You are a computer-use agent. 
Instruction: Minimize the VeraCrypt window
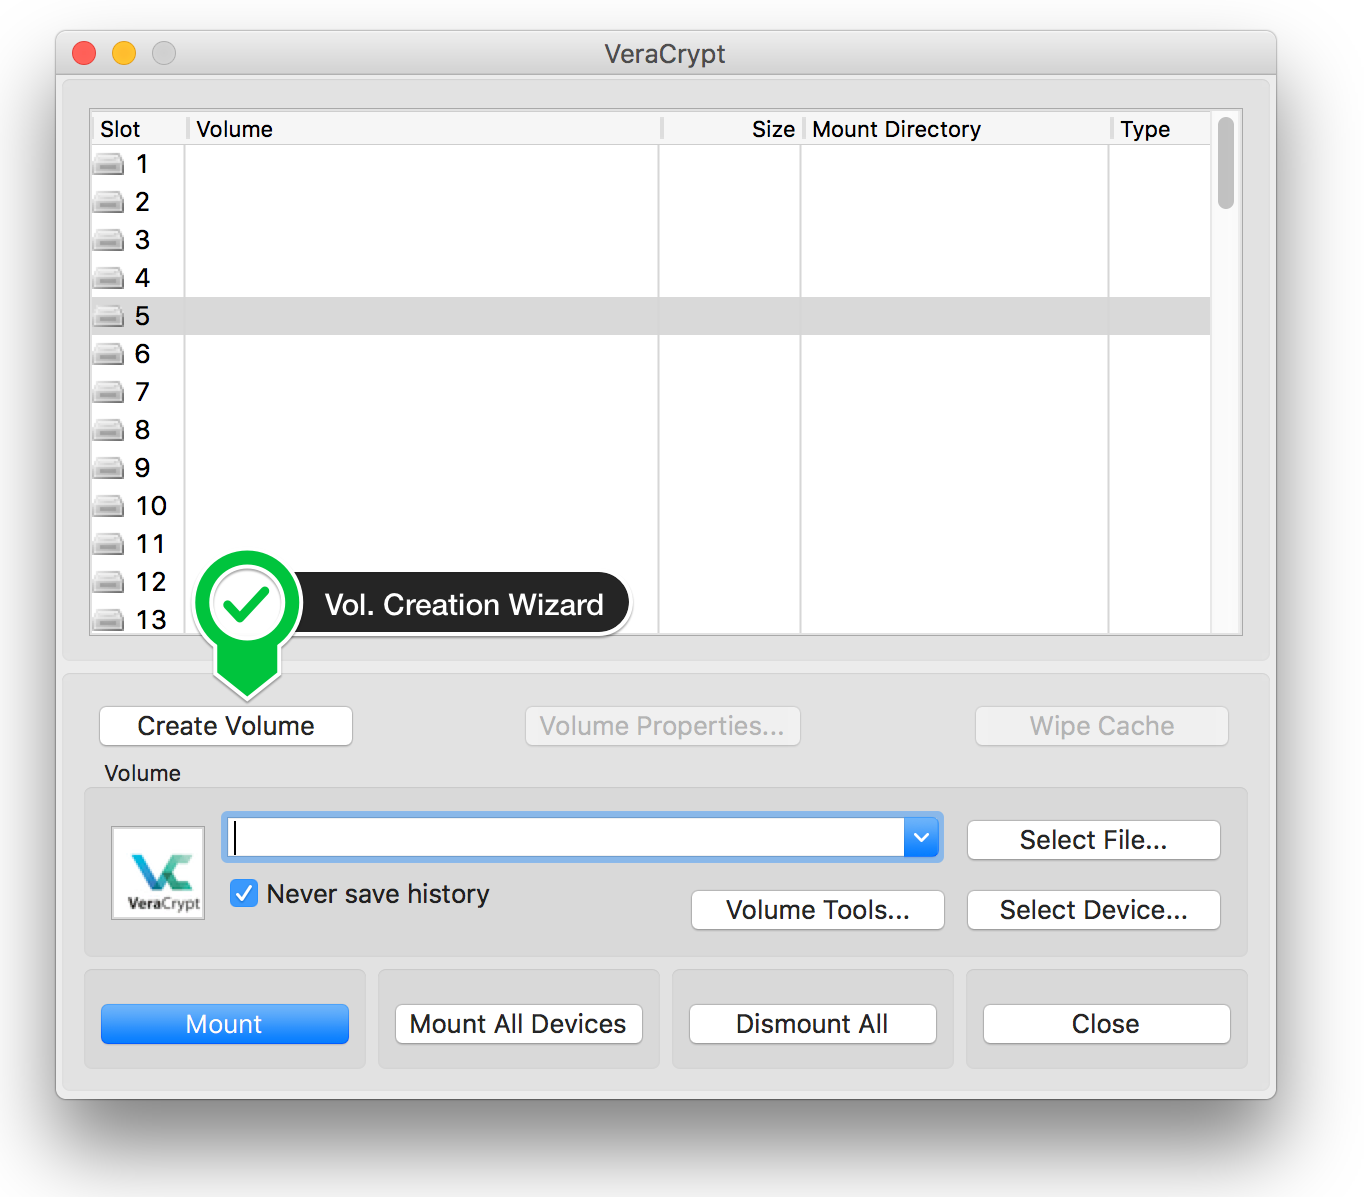coord(124,52)
